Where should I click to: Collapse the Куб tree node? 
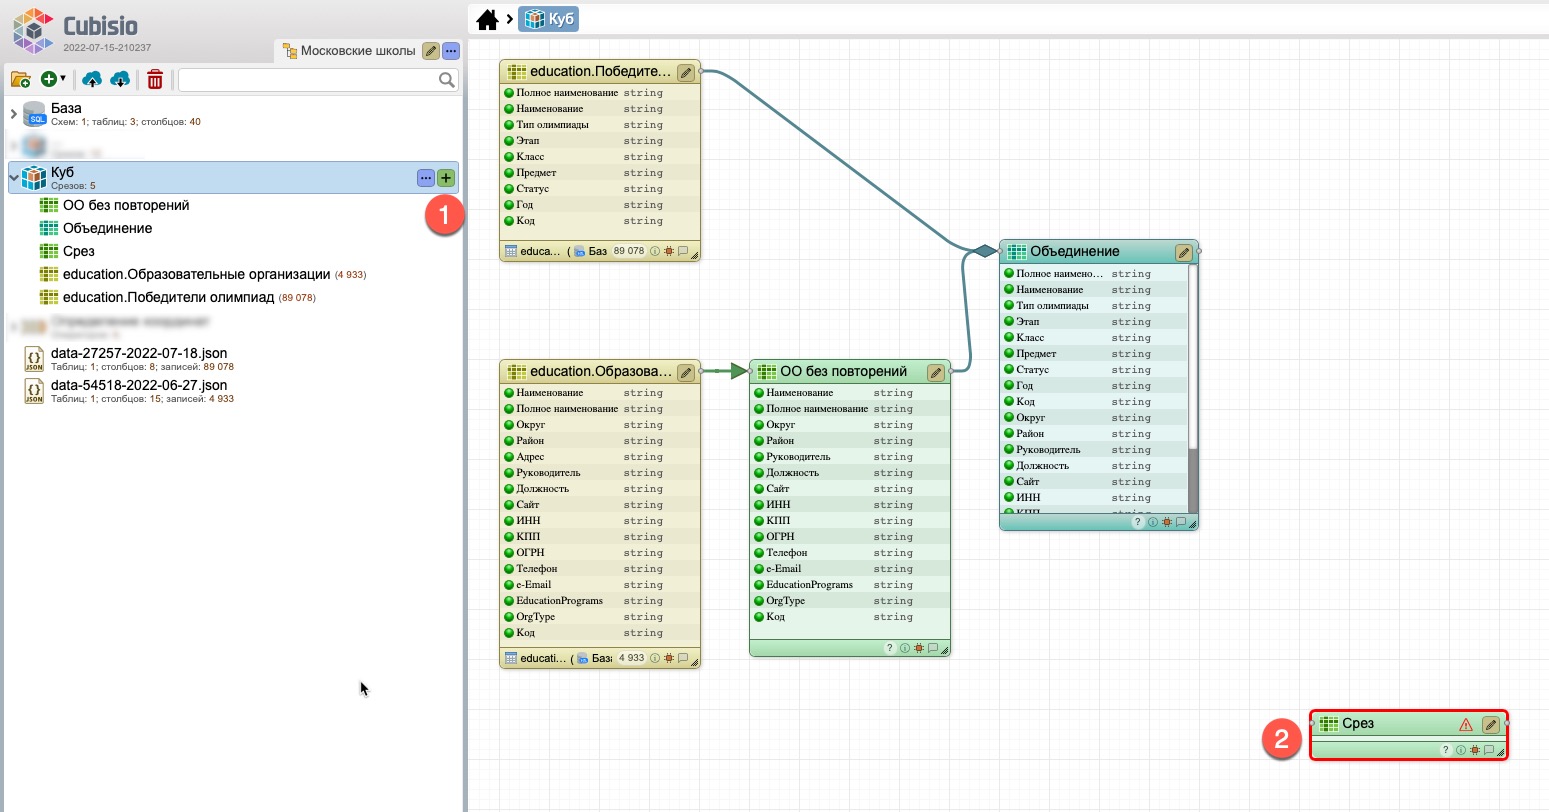click(x=14, y=178)
